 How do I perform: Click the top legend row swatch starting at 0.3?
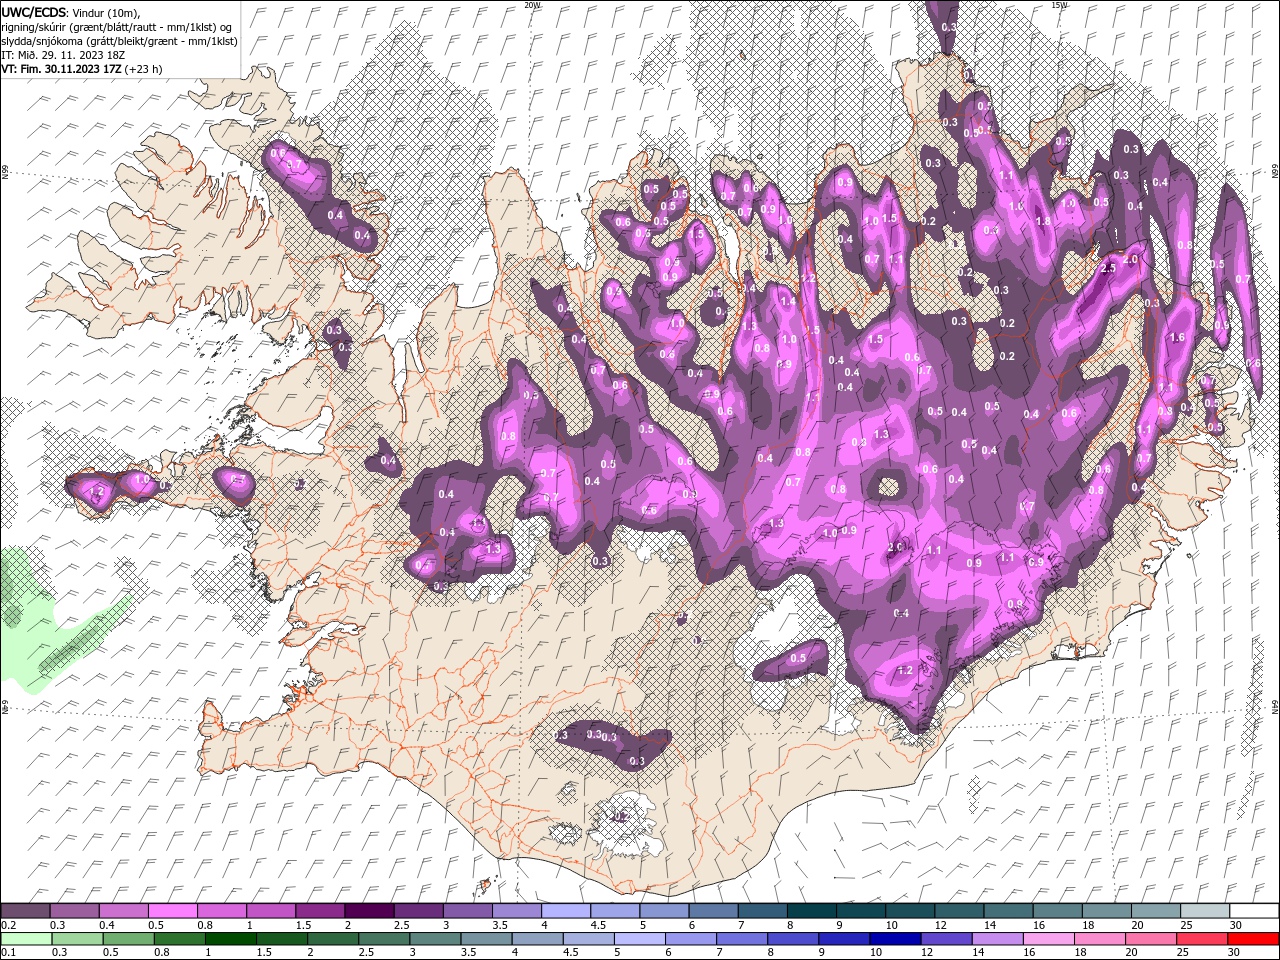pos(74,911)
